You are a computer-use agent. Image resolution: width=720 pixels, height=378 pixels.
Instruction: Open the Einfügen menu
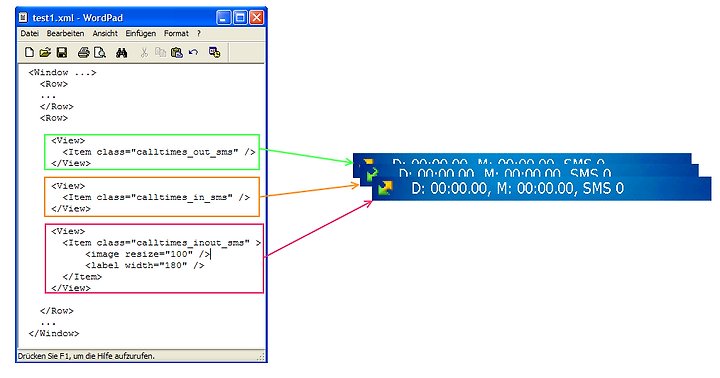[141, 34]
